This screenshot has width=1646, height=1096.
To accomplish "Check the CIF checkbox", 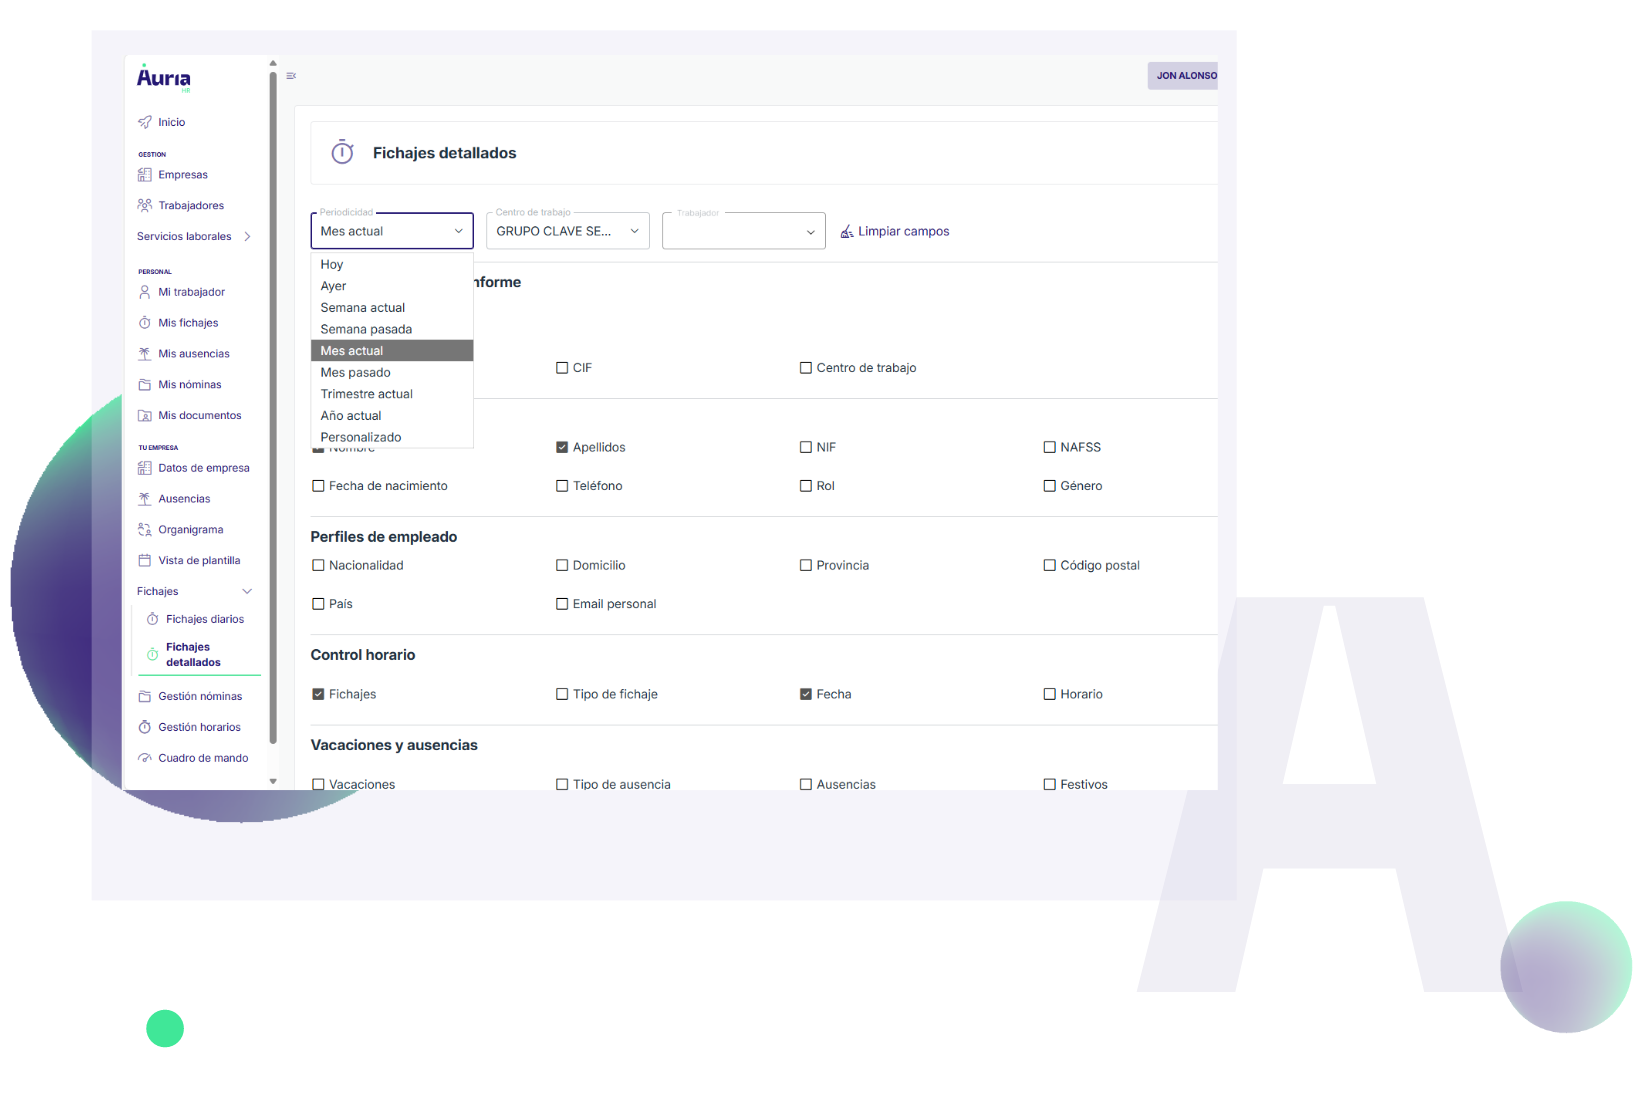I will click(562, 368).
